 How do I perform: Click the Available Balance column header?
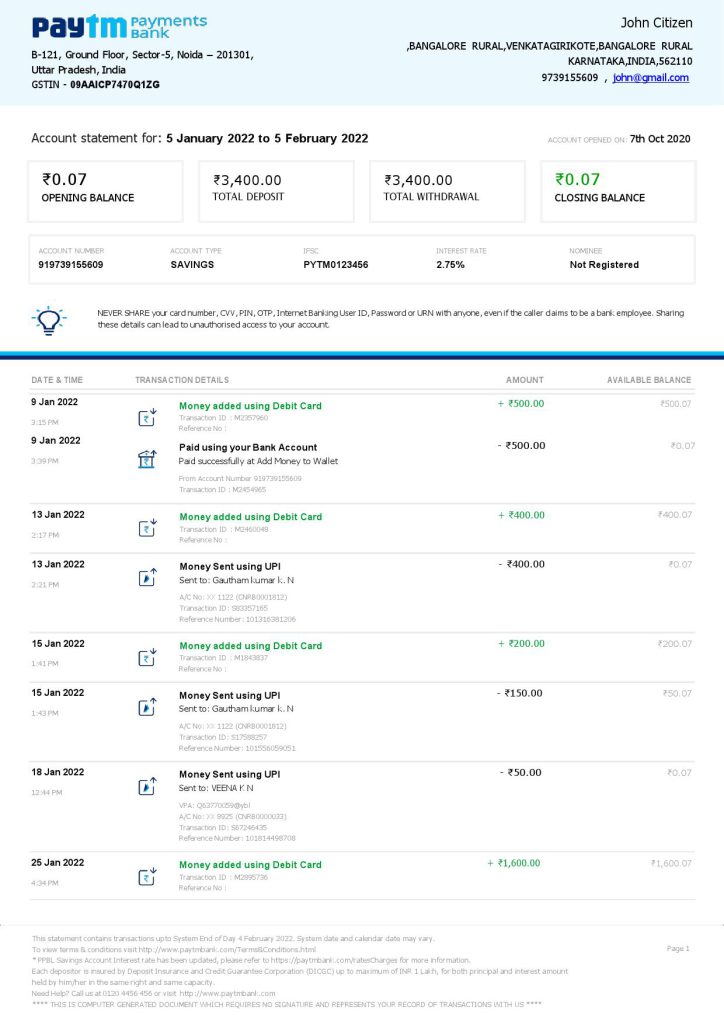(x=648, y=380)
